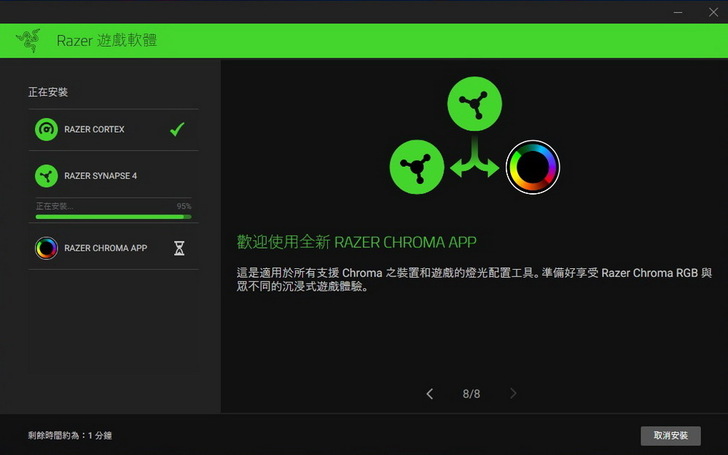Click the green checkmark beside Razer Cortex
Screen dimensions: 728x455
pos(177,129)
